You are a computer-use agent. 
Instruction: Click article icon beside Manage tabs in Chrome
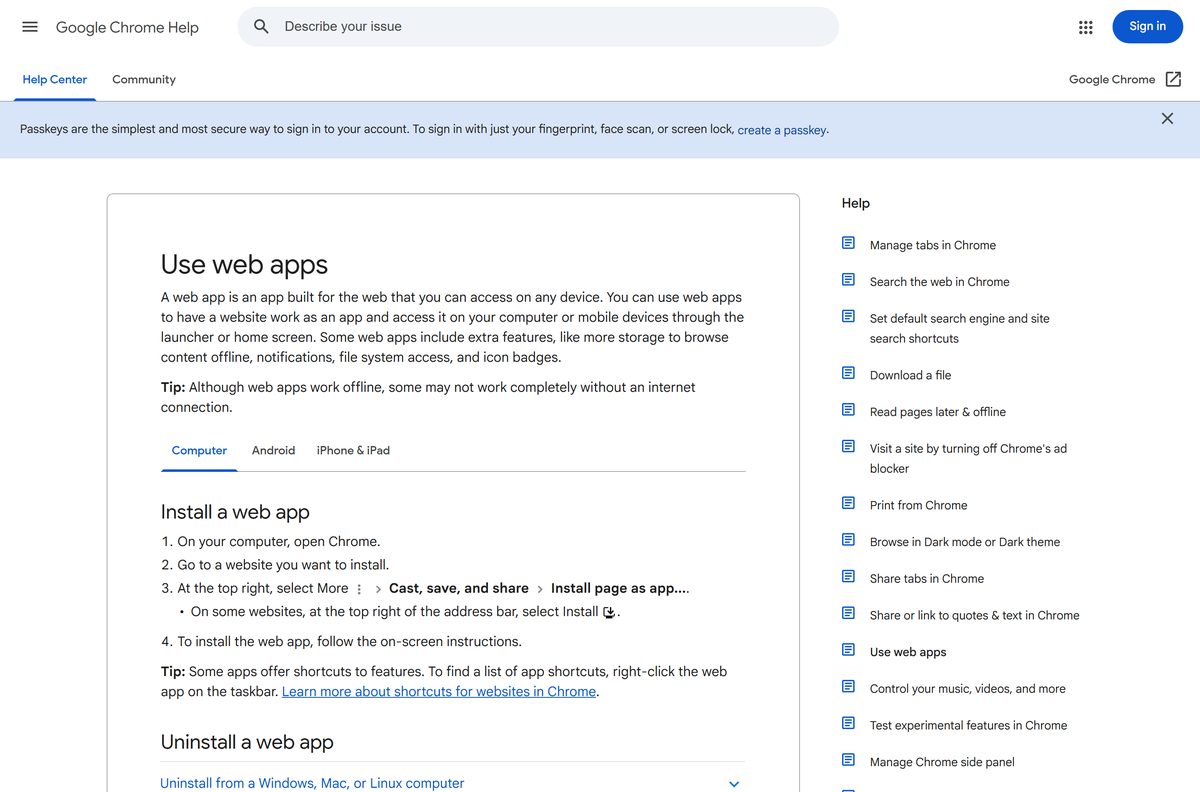click(848, 243)
